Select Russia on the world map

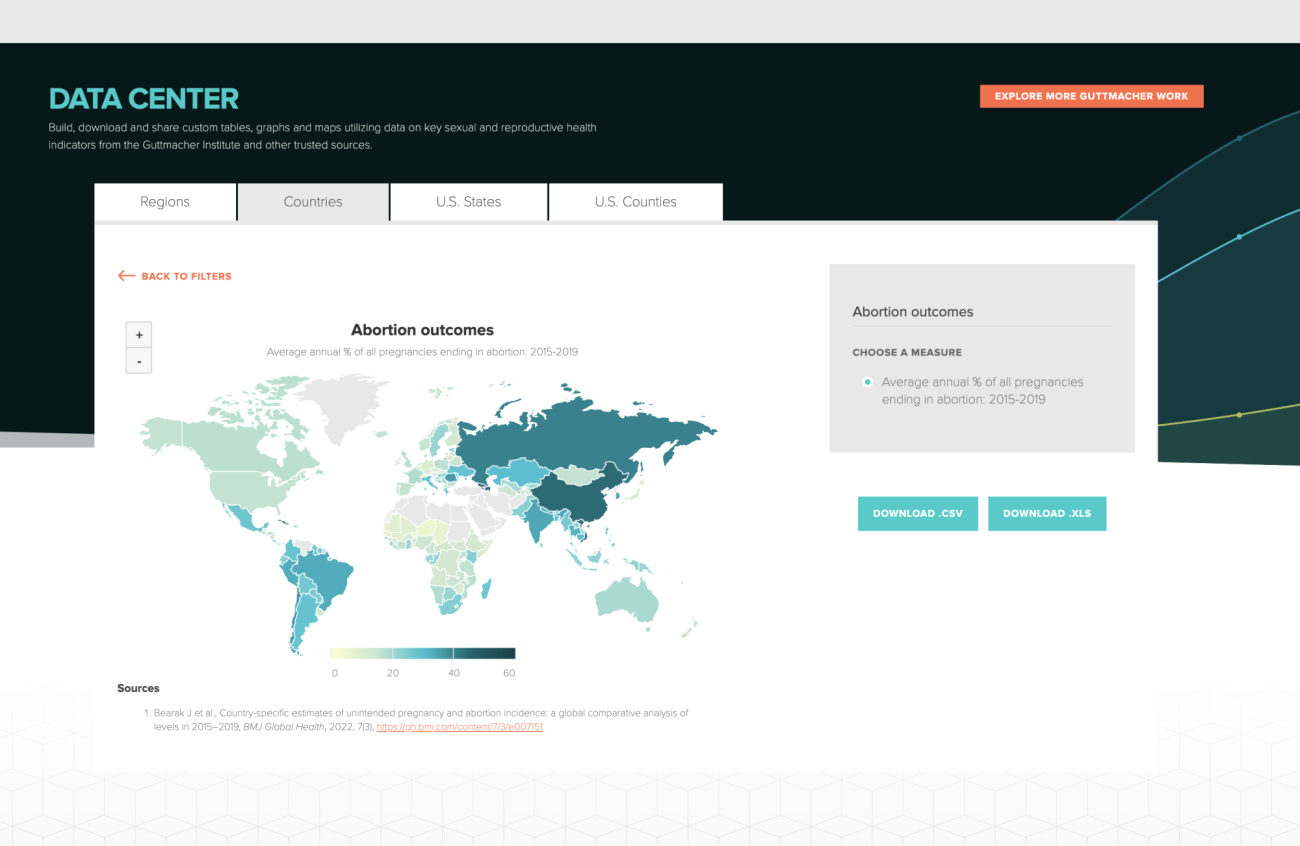590,432
